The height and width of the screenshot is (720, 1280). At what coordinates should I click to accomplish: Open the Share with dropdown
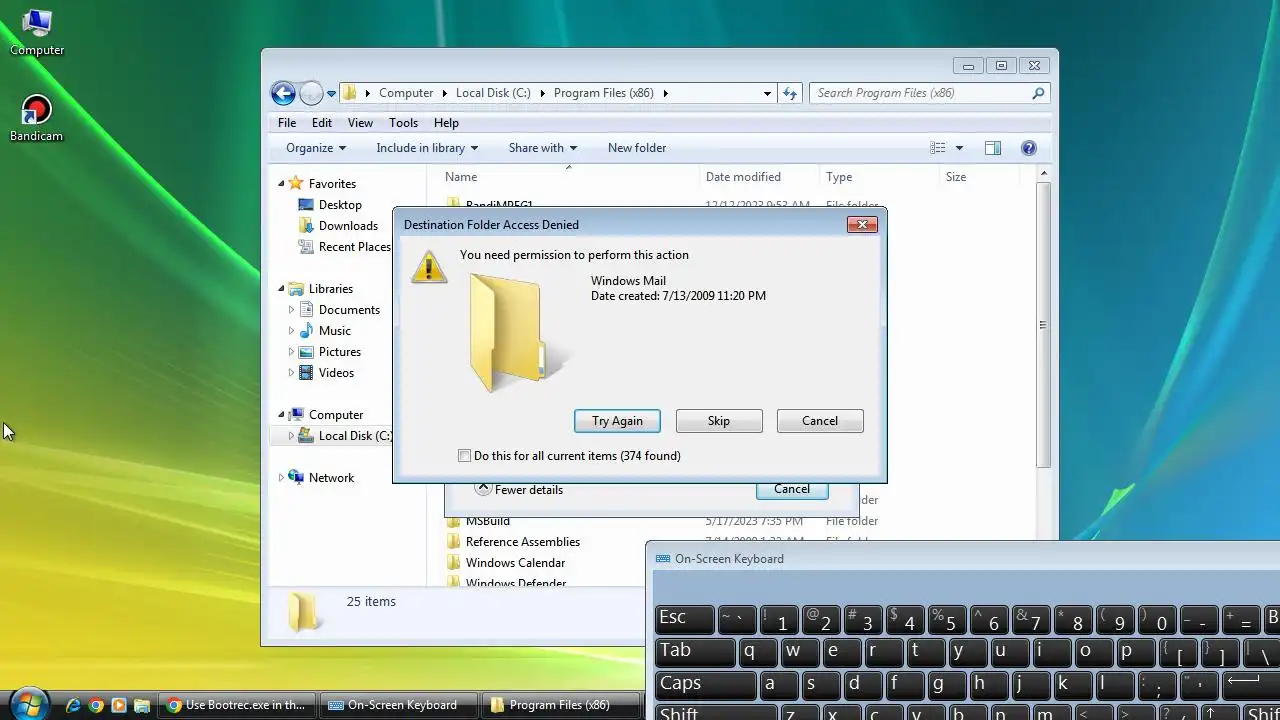(542, 148)
